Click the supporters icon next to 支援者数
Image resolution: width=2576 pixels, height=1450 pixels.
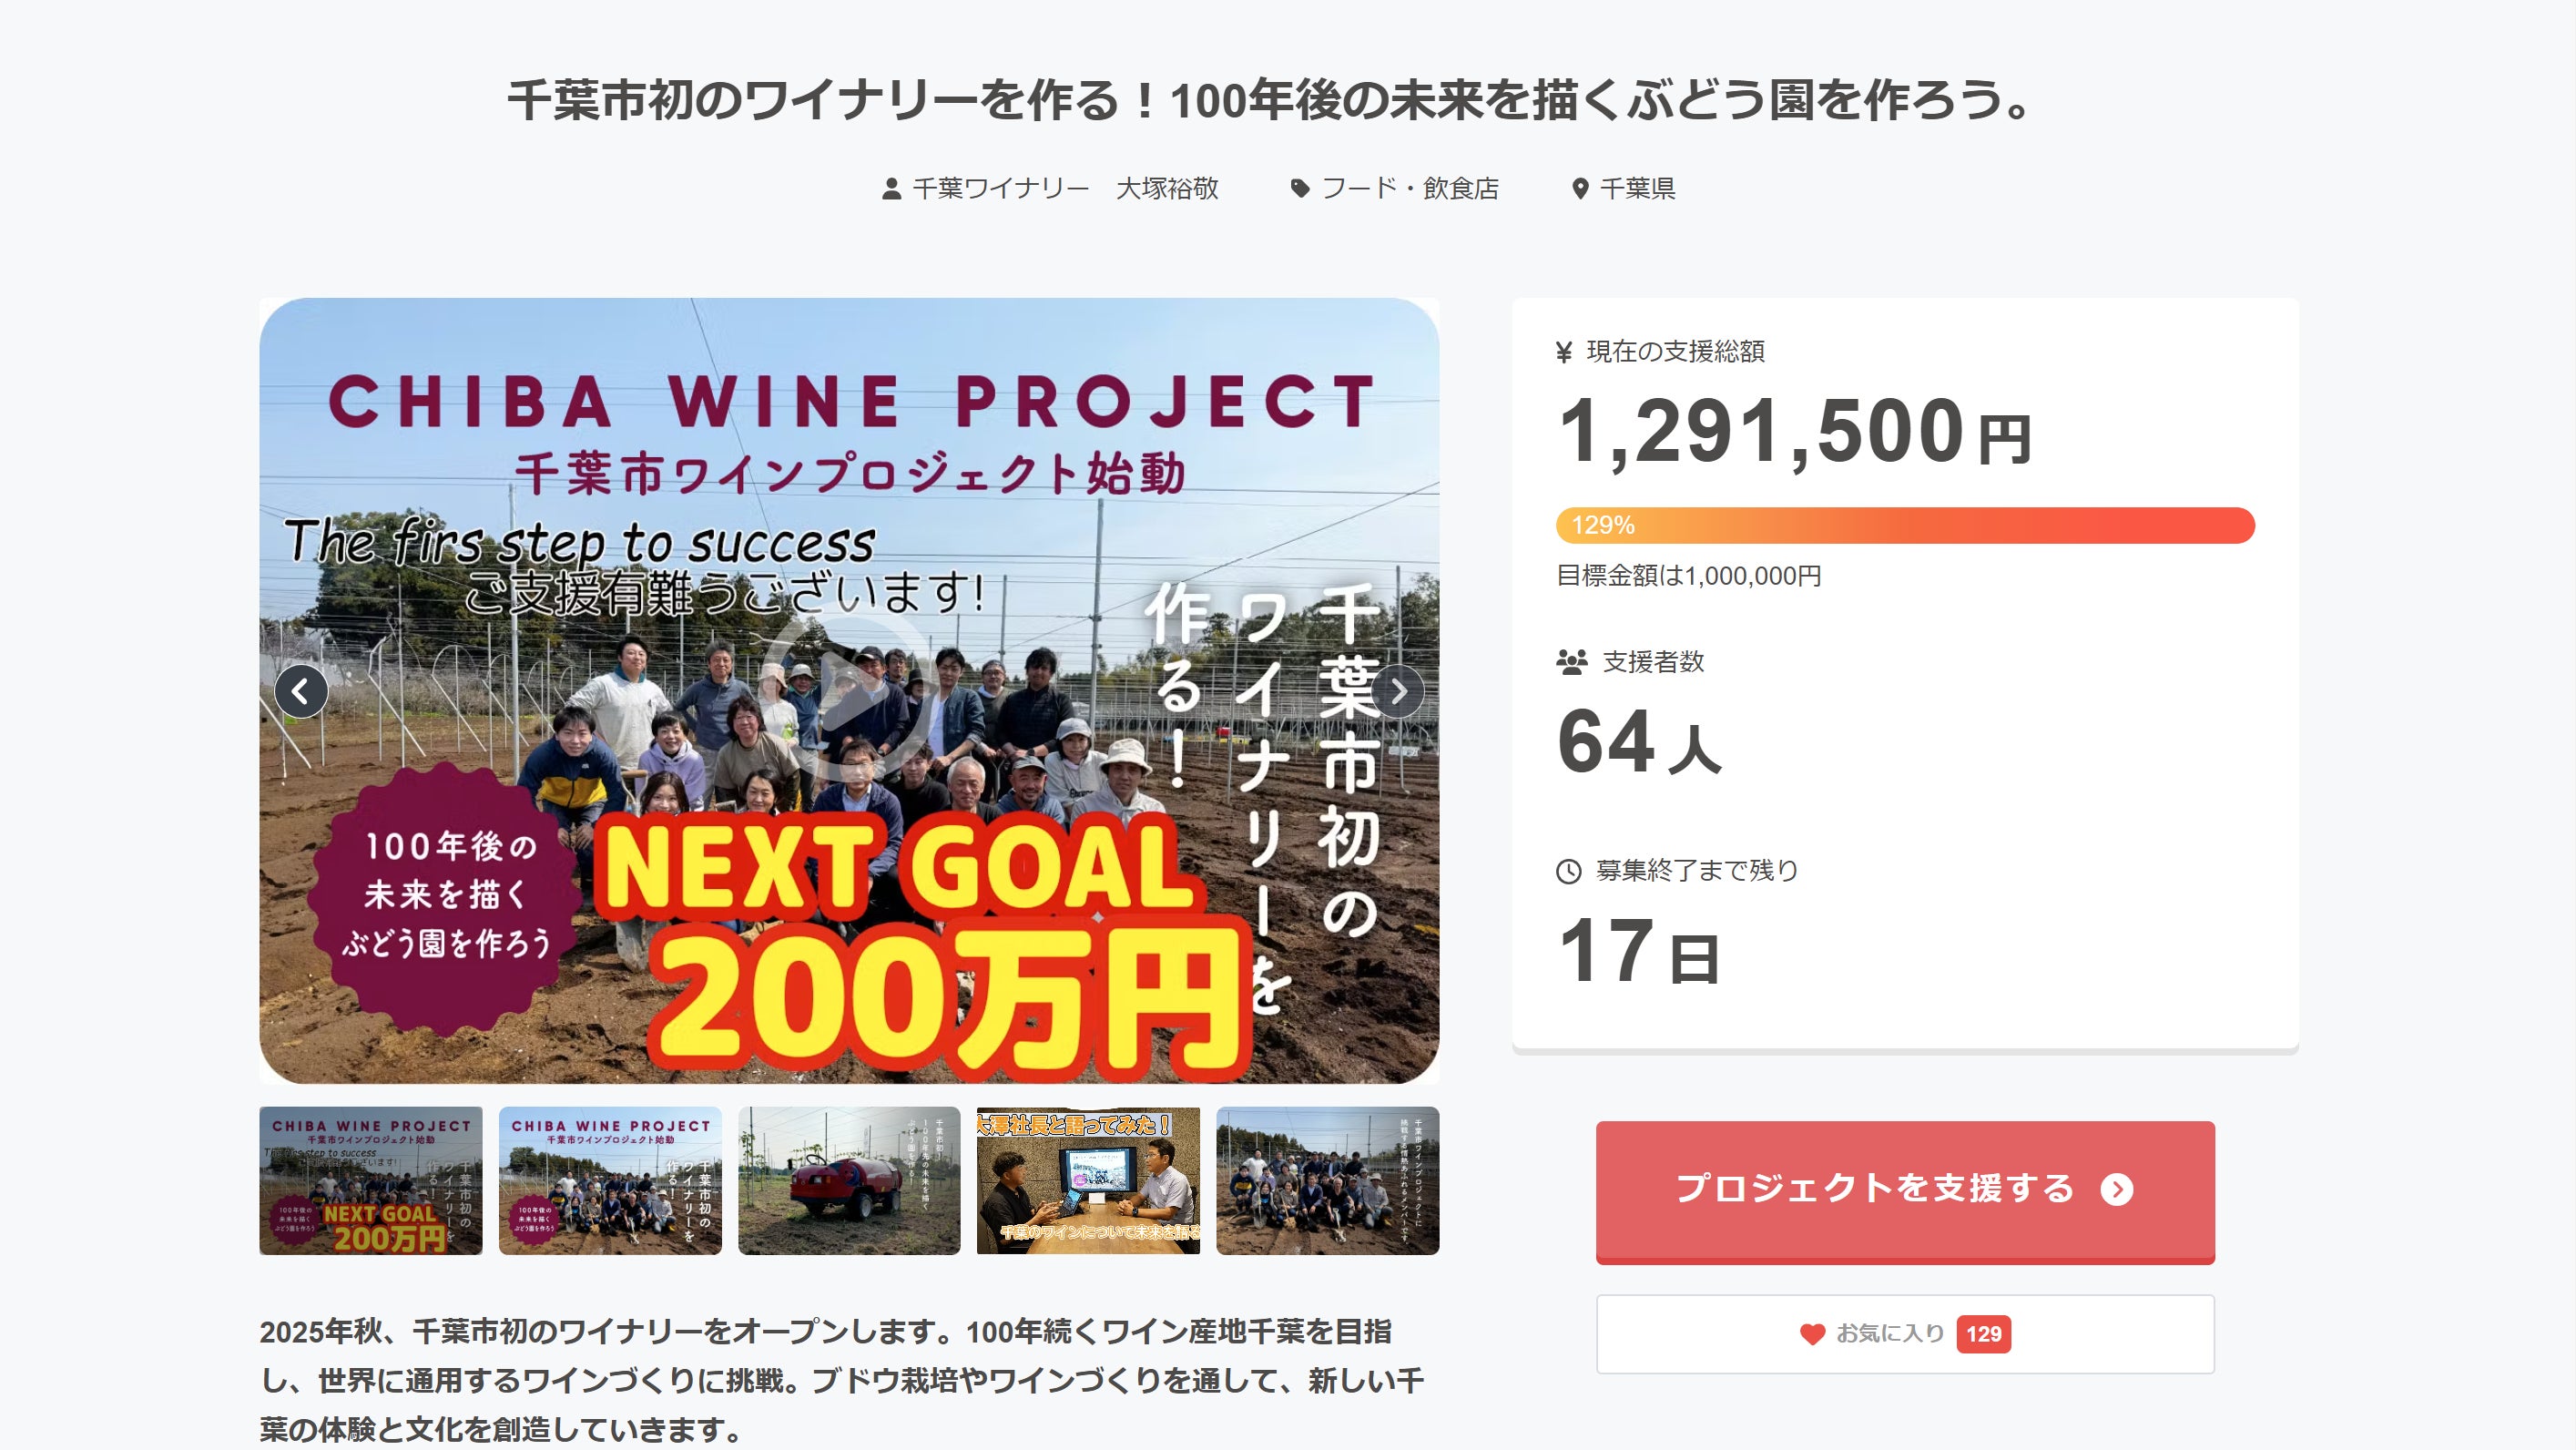tap(1572, 662)
